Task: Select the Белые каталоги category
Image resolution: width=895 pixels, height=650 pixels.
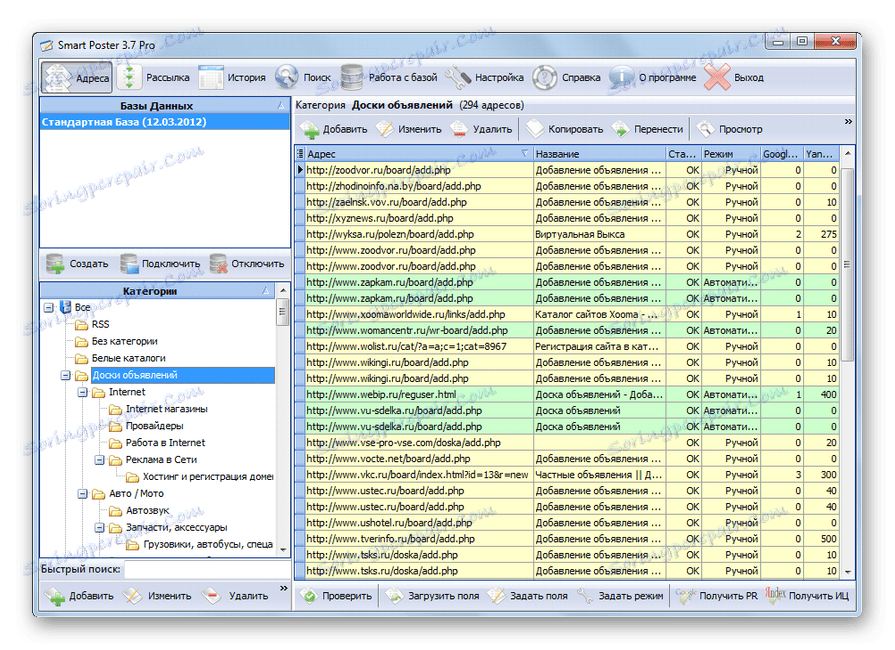Action: point(128,358)
